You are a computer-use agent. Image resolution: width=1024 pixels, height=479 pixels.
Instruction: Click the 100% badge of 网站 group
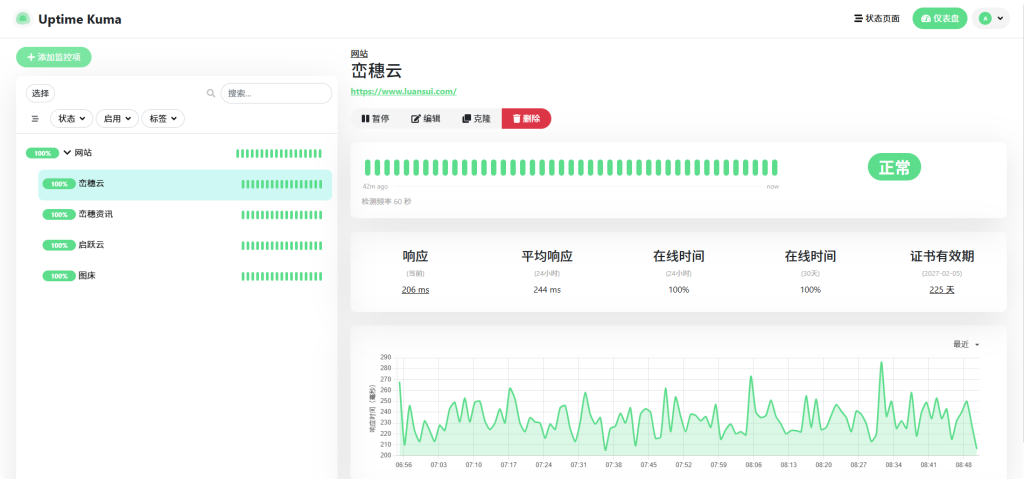(42, 153)
